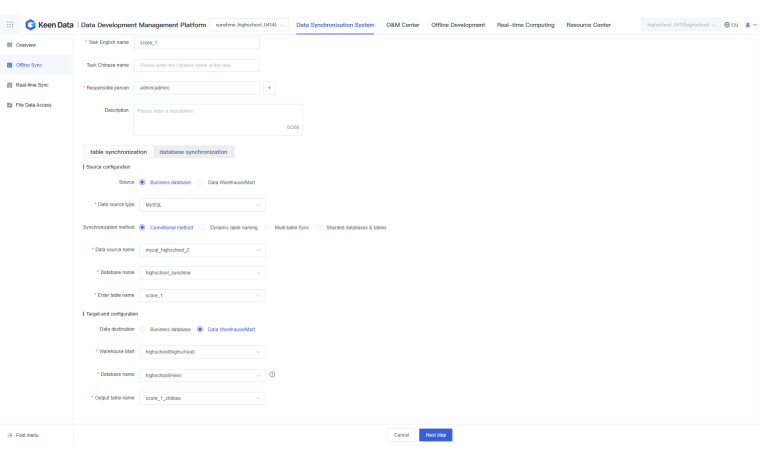Viewport: 760px width, 460px height.
Task: Open the Warehouse Mart dropdown
Action: [203, 352]
